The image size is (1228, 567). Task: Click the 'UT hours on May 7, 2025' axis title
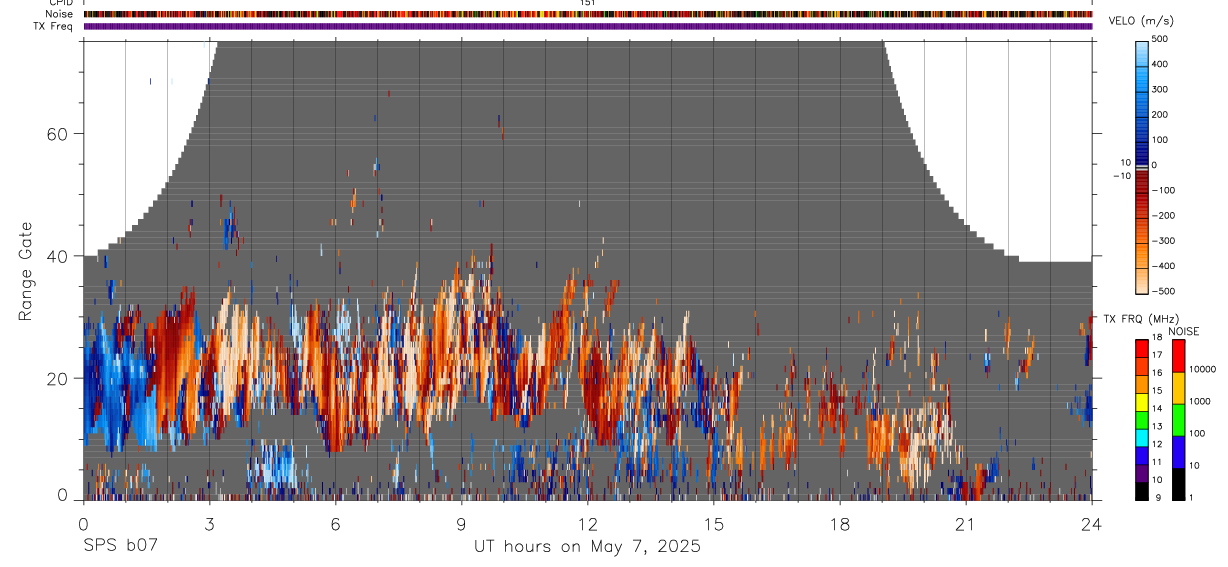[x=587, y=547]
